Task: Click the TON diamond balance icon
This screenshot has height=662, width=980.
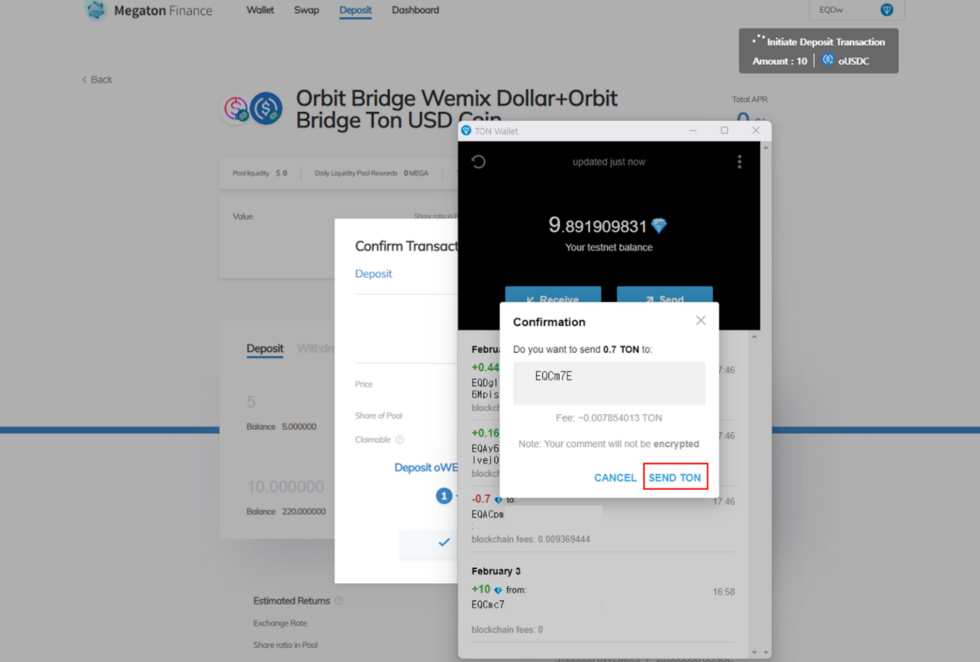Action: [659, 226]
